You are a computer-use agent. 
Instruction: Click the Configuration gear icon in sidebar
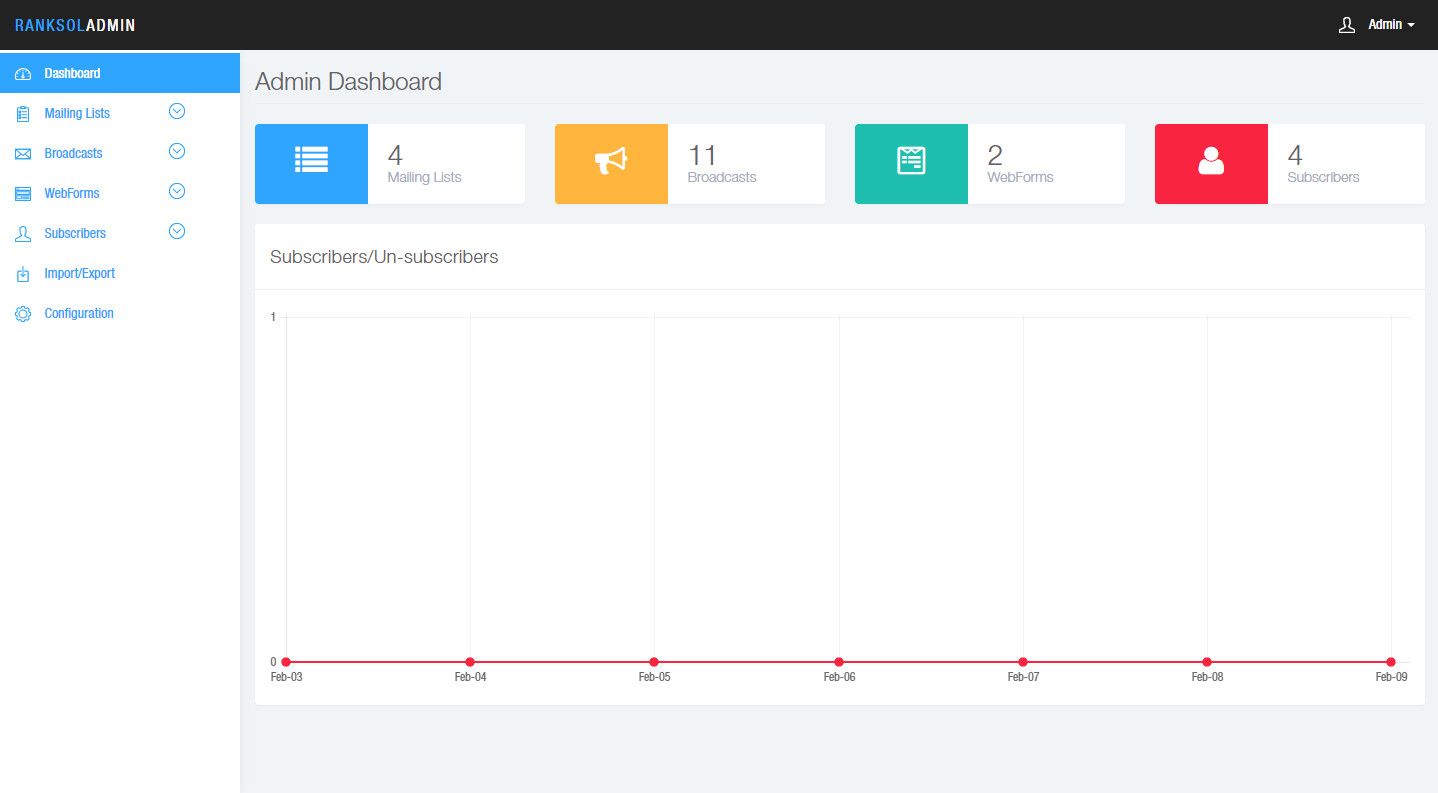click(23, 314)
